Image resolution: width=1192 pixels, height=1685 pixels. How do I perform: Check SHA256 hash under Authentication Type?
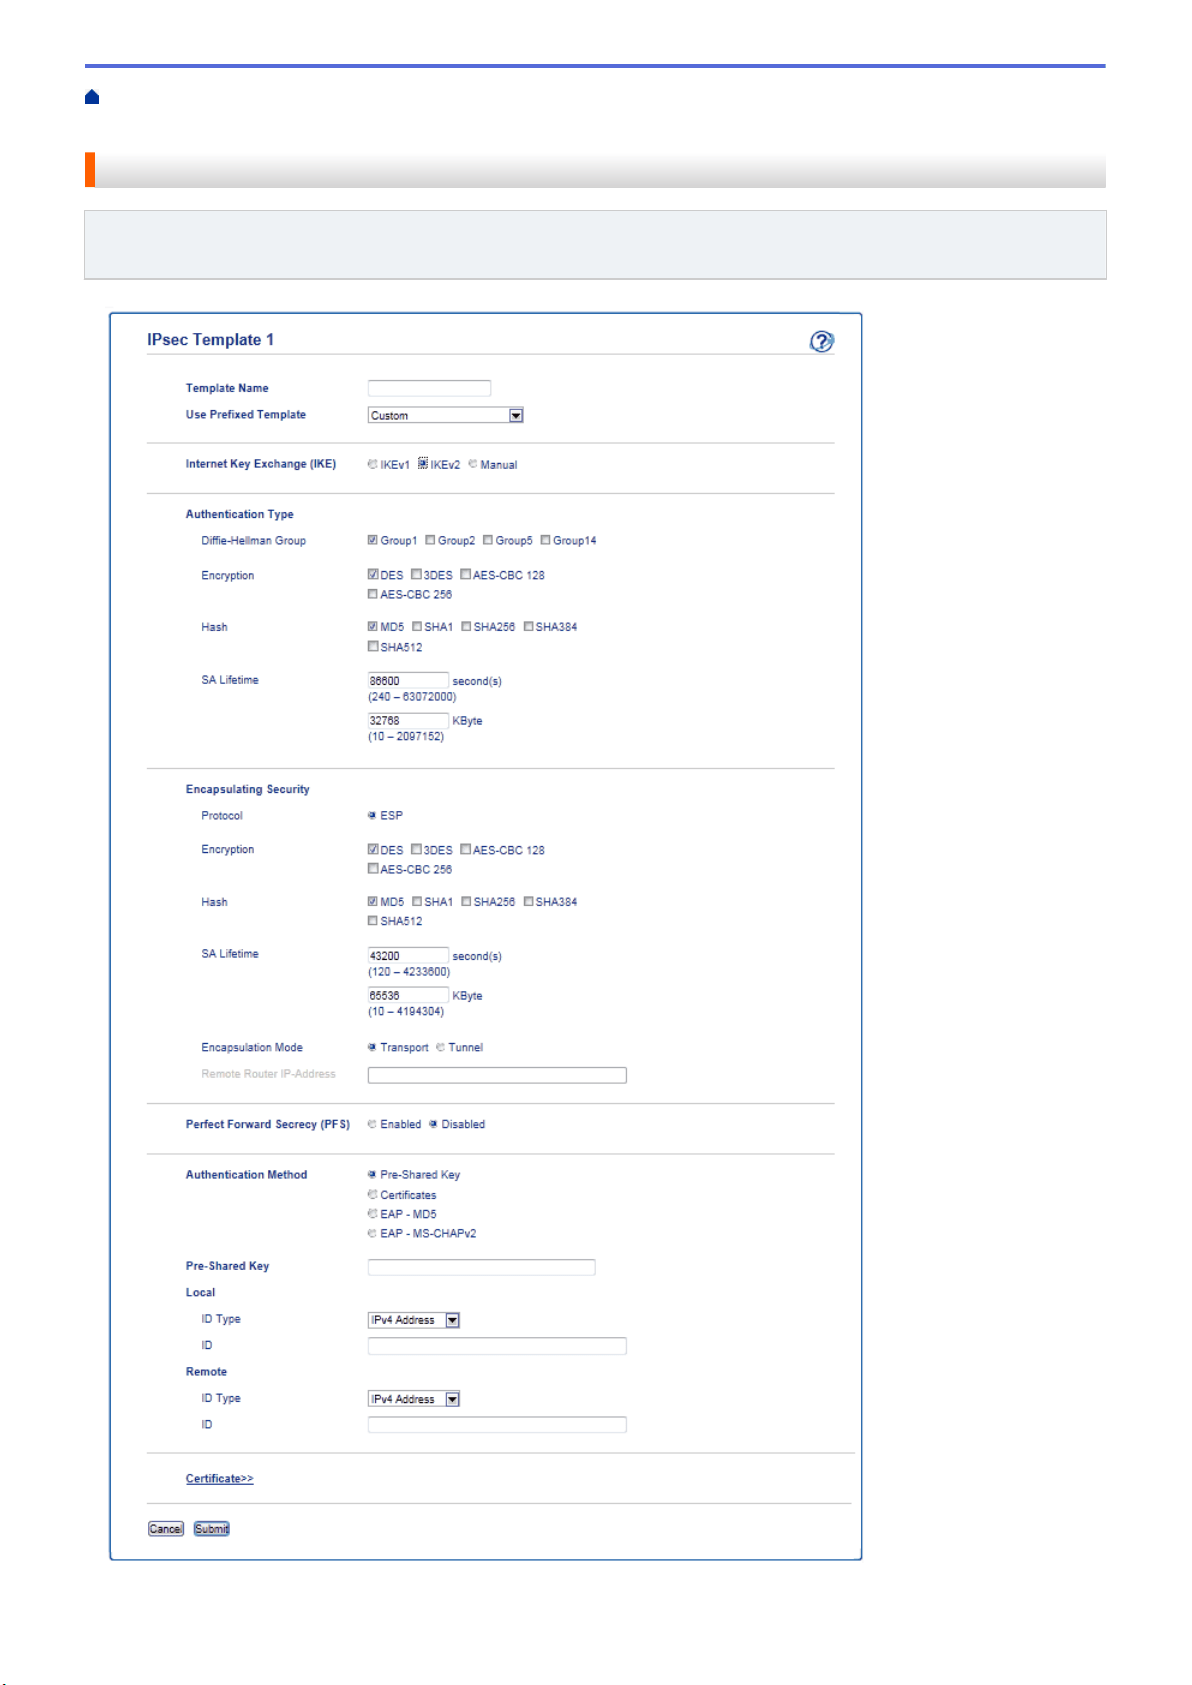coord(466,627)
